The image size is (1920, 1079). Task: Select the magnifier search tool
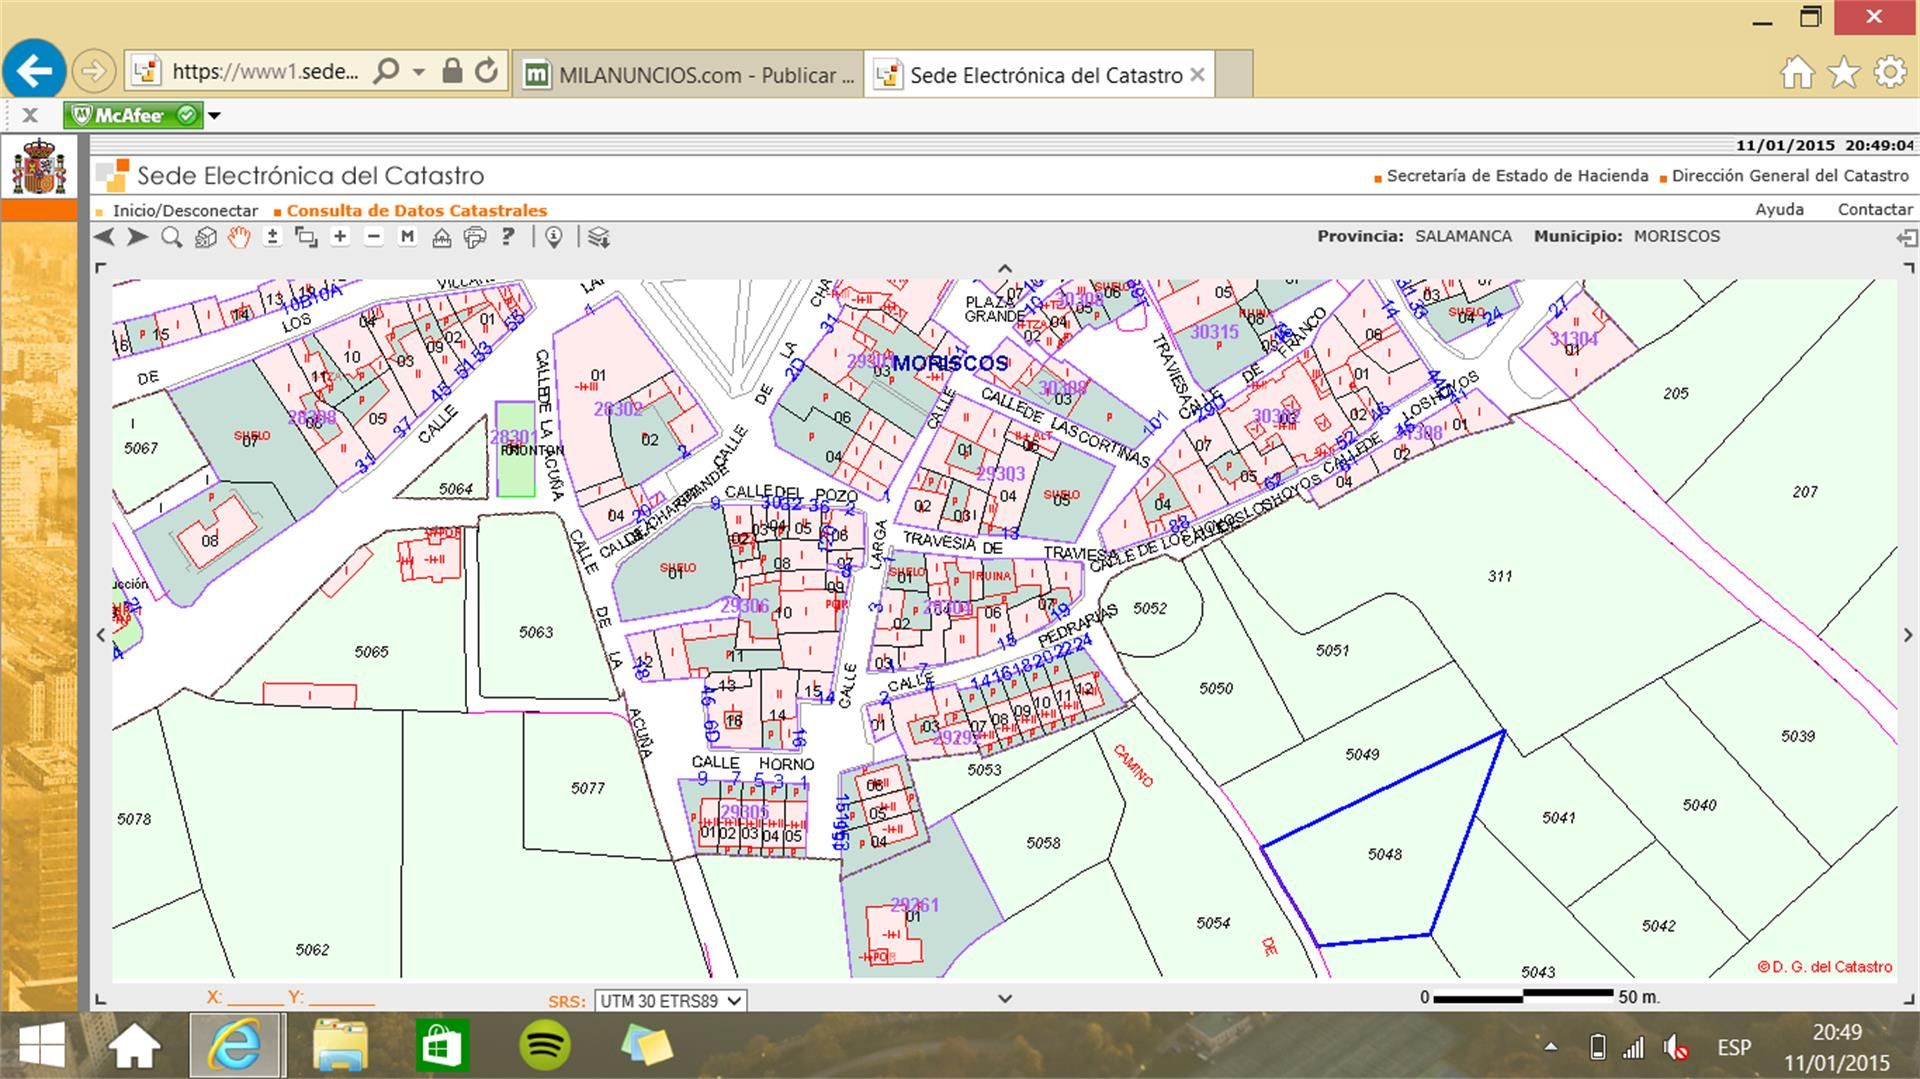tap(172, 237)
